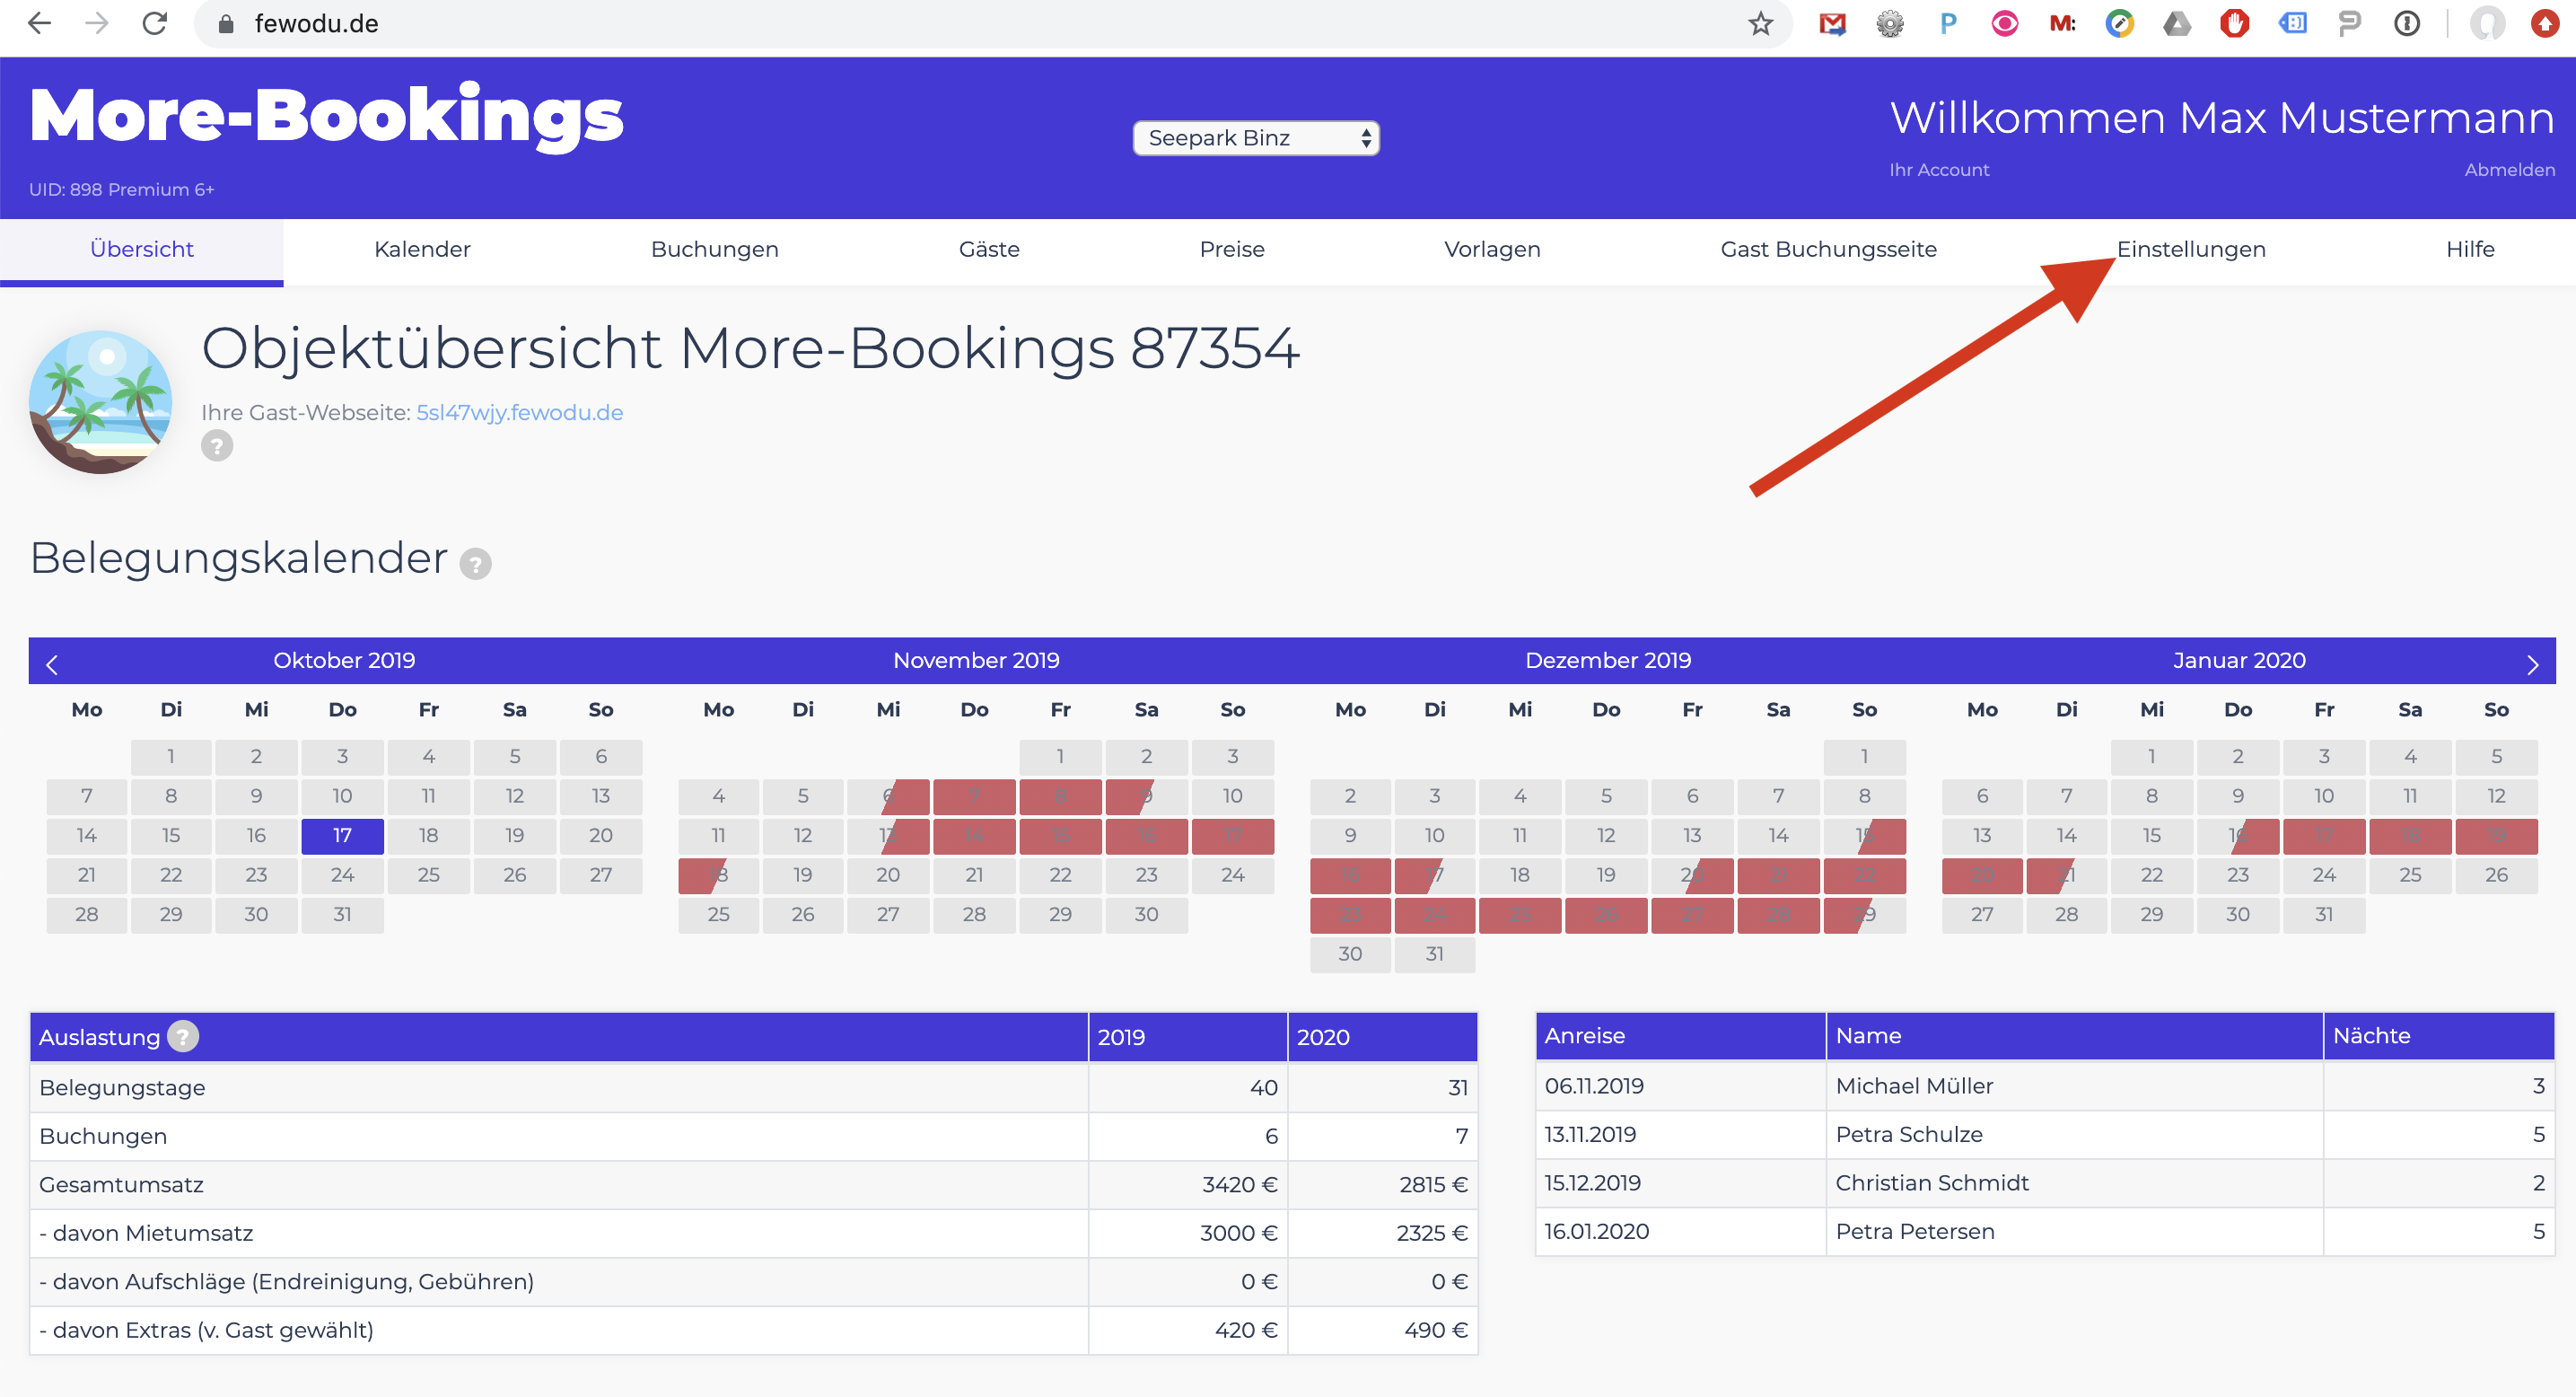Reload the fewodu.de page
Screen dimensions: 2576x1397
pyautogui.click(x=154, y=23)
